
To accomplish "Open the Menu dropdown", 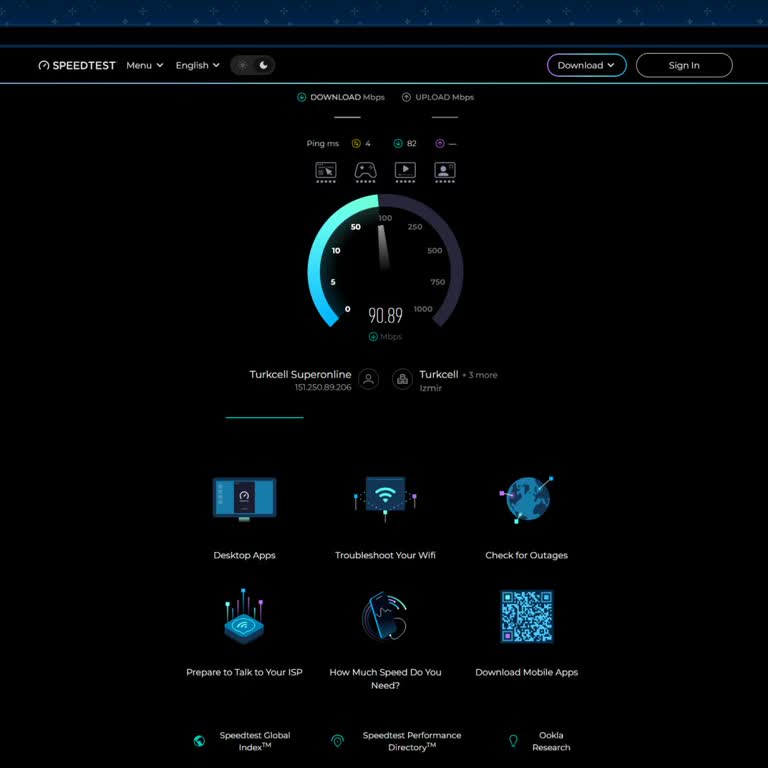I will click(144, 65).
